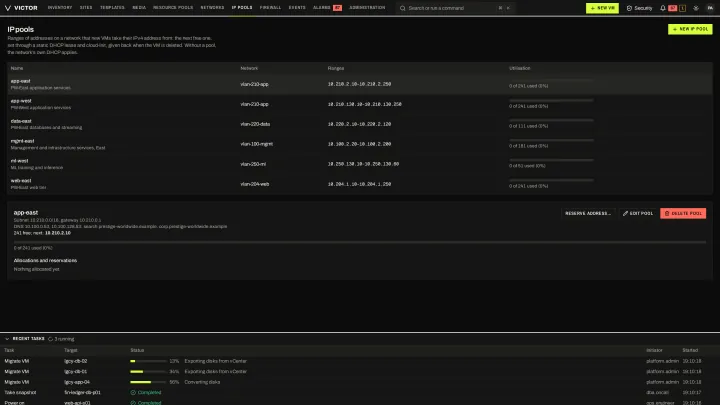Click the search magnifier icon

[403, 8]
